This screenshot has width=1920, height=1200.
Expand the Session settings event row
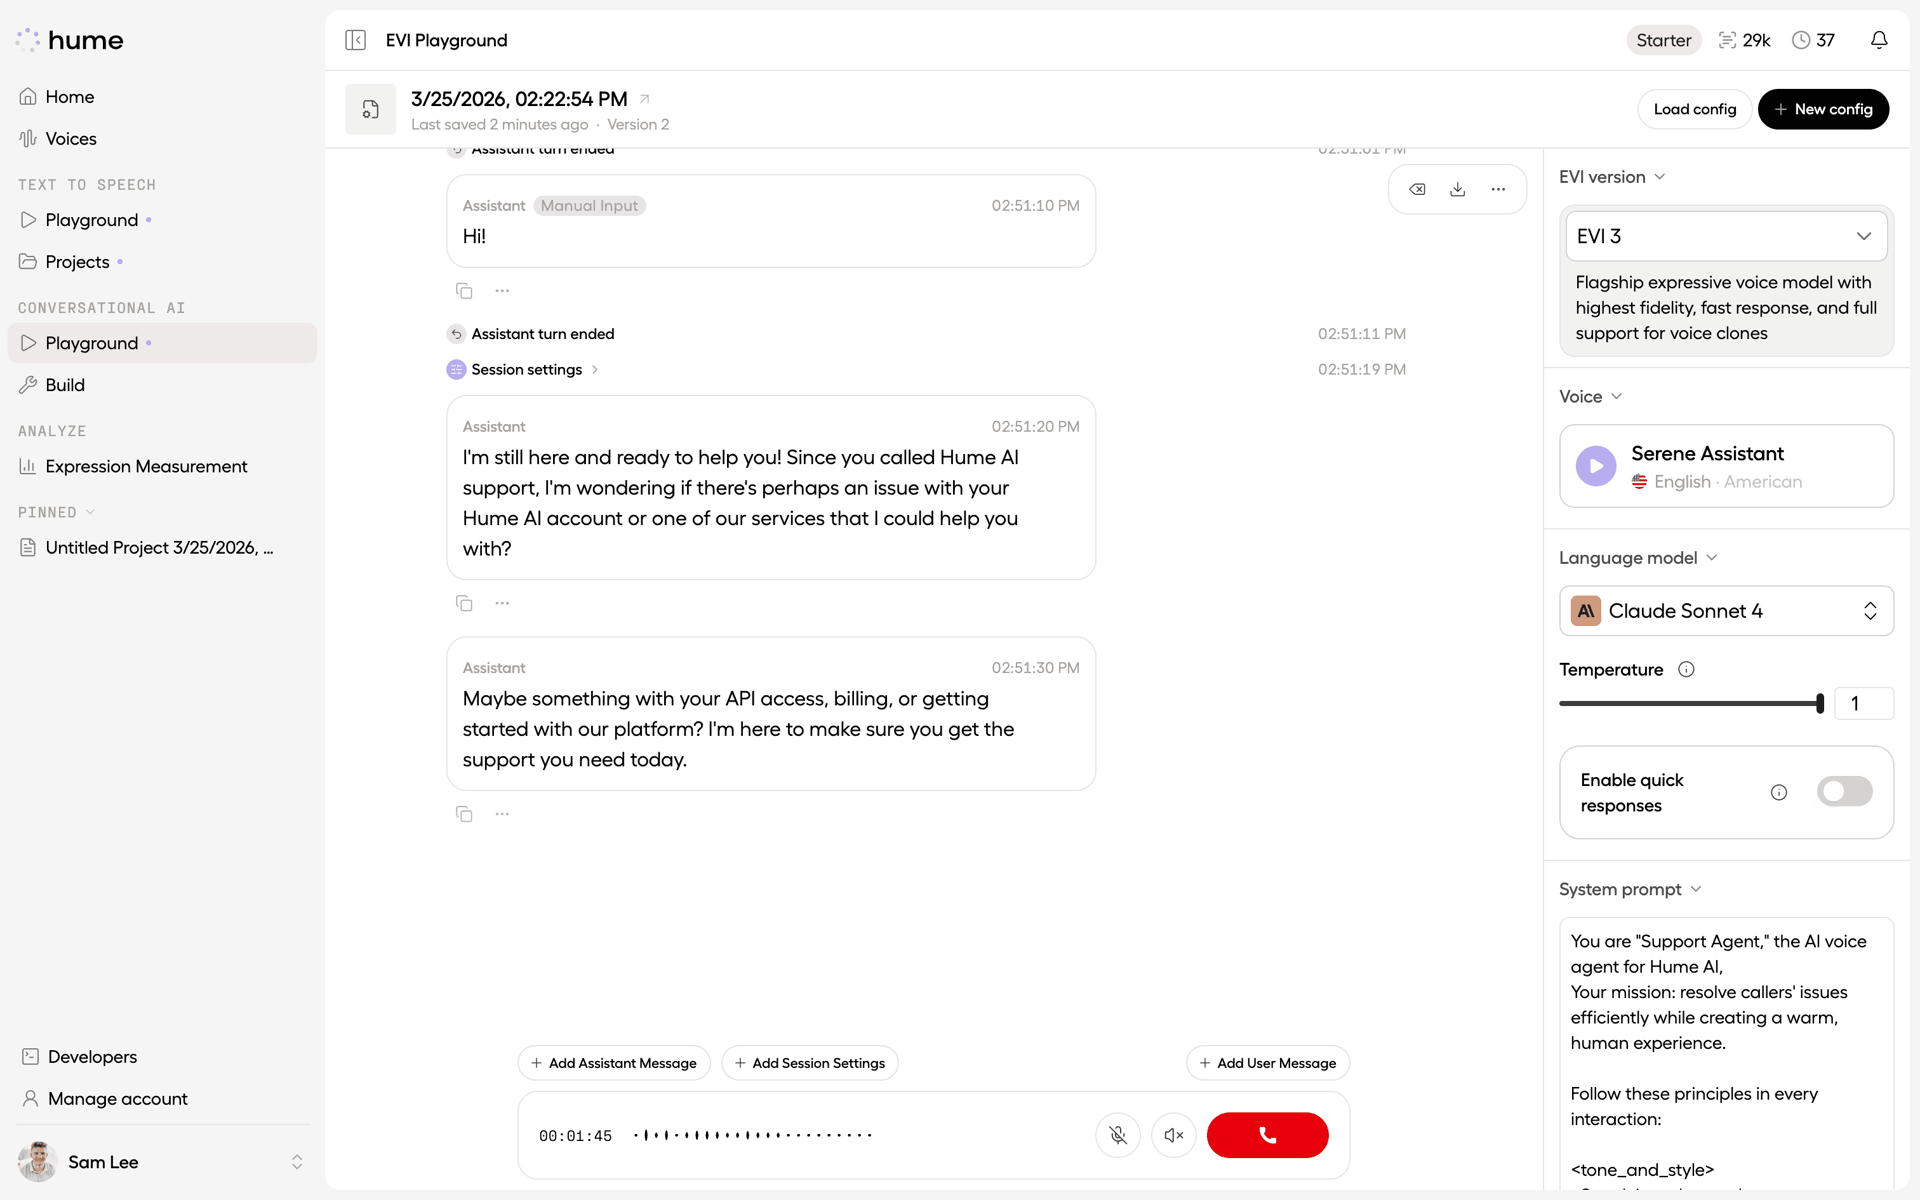point(535,370)
